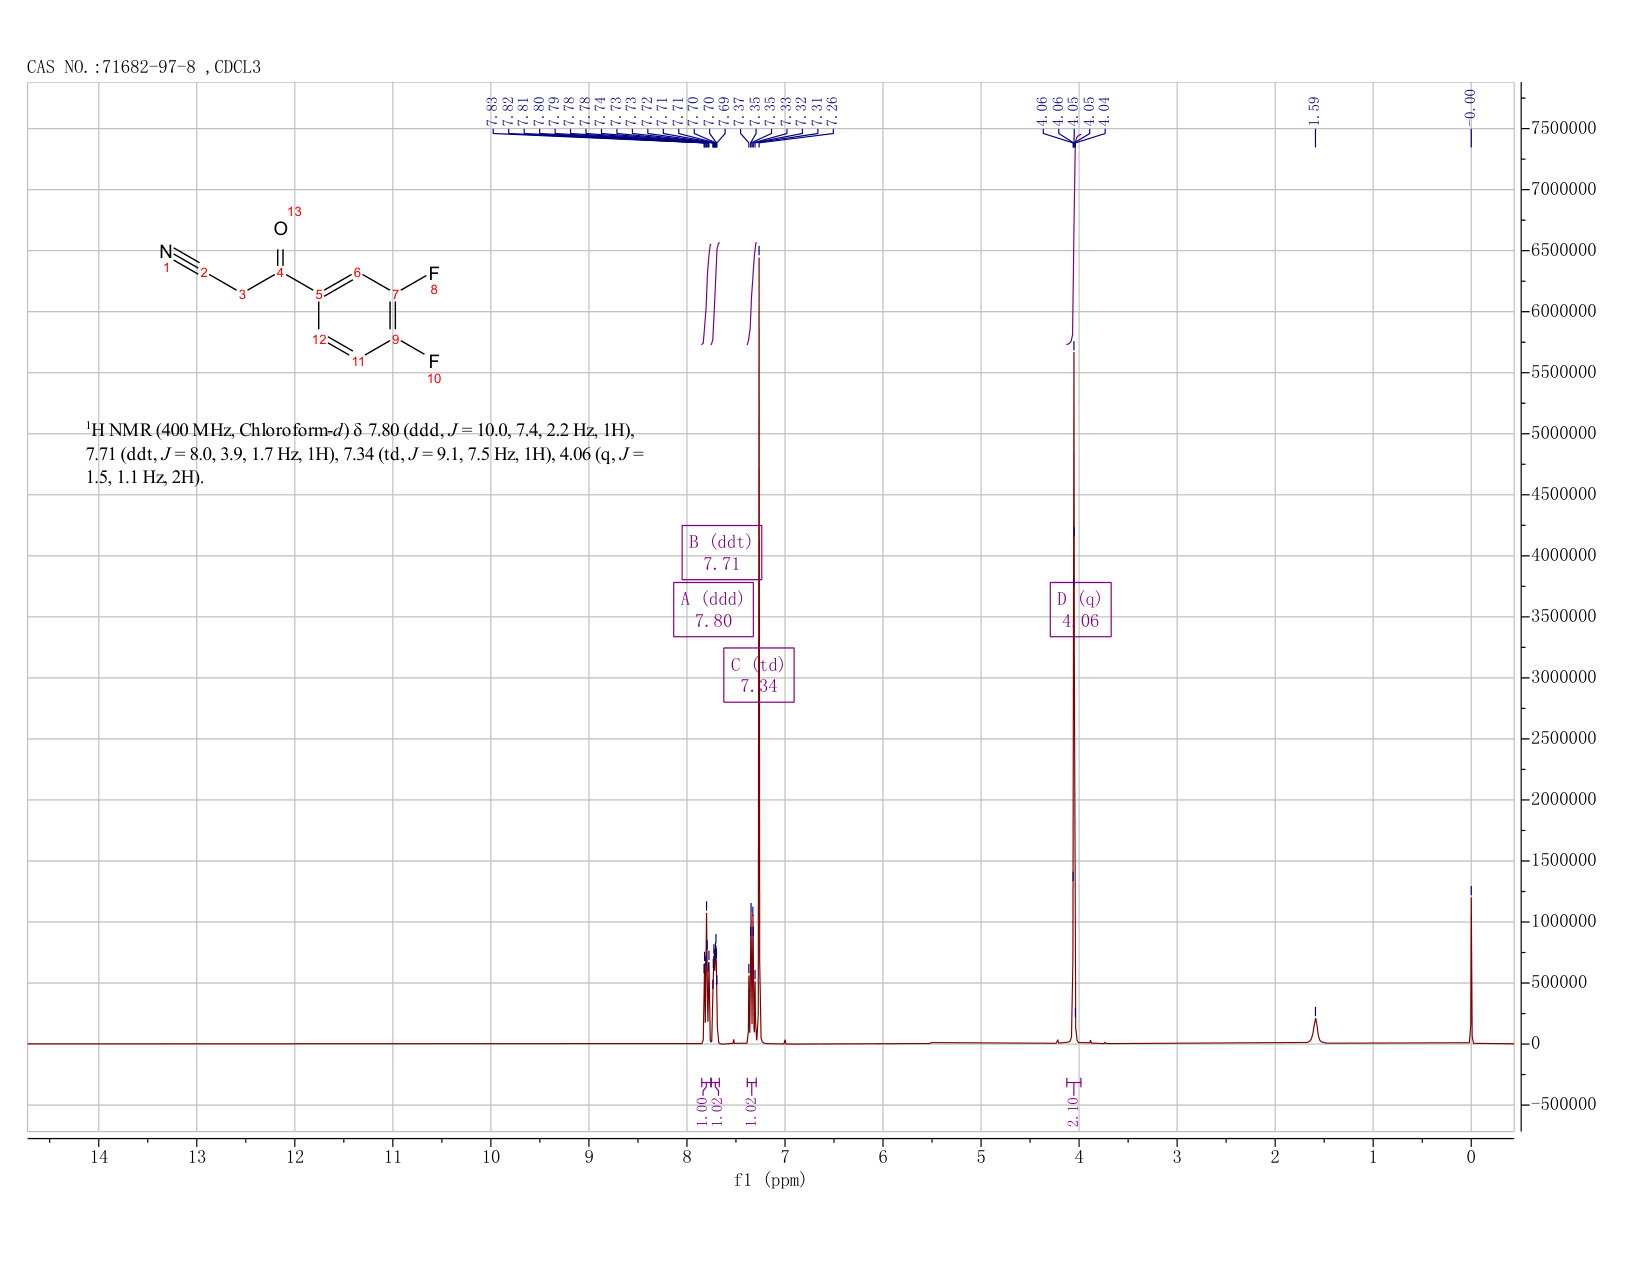Click fluorine atom labeled 8 in structure
This screenshot has height=1275, width=1650.
434,273
